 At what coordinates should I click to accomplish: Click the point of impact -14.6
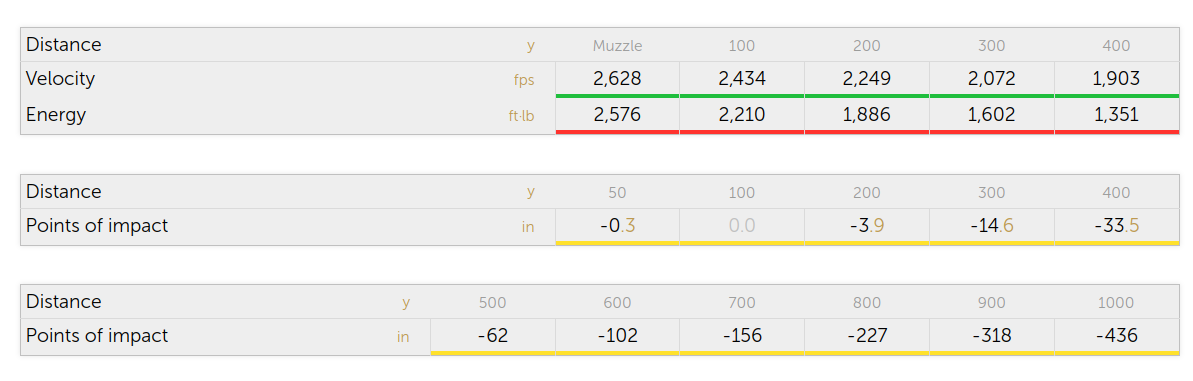(x=991, y=226)
